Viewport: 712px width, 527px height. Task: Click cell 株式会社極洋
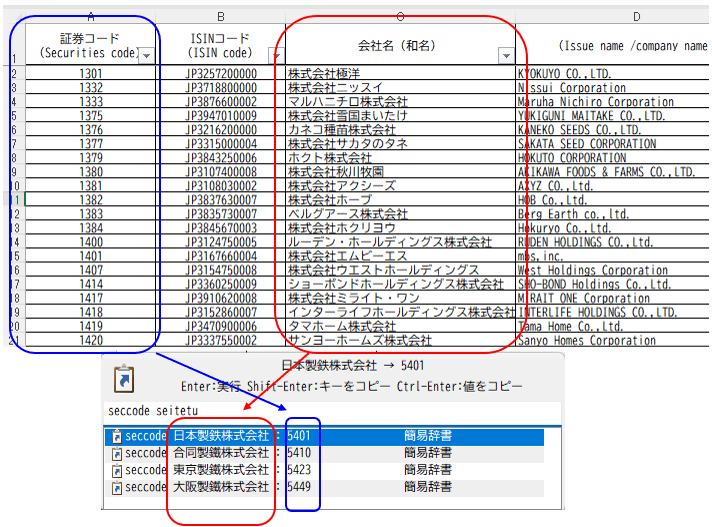[x=401, y=74]
